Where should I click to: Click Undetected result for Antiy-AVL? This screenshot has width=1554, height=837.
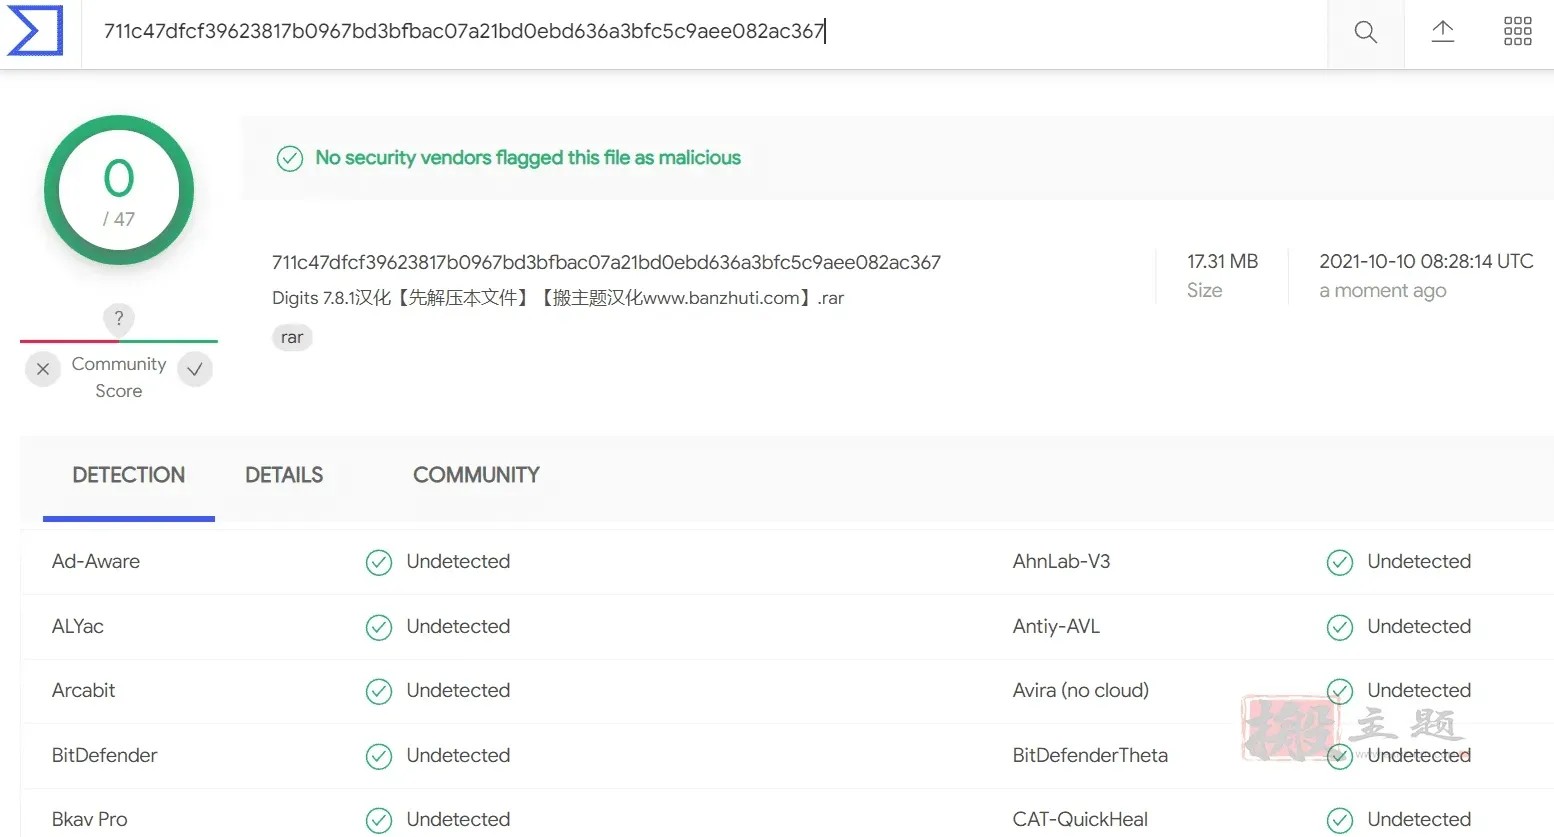pyautogui.click(x=1419, y=626)
